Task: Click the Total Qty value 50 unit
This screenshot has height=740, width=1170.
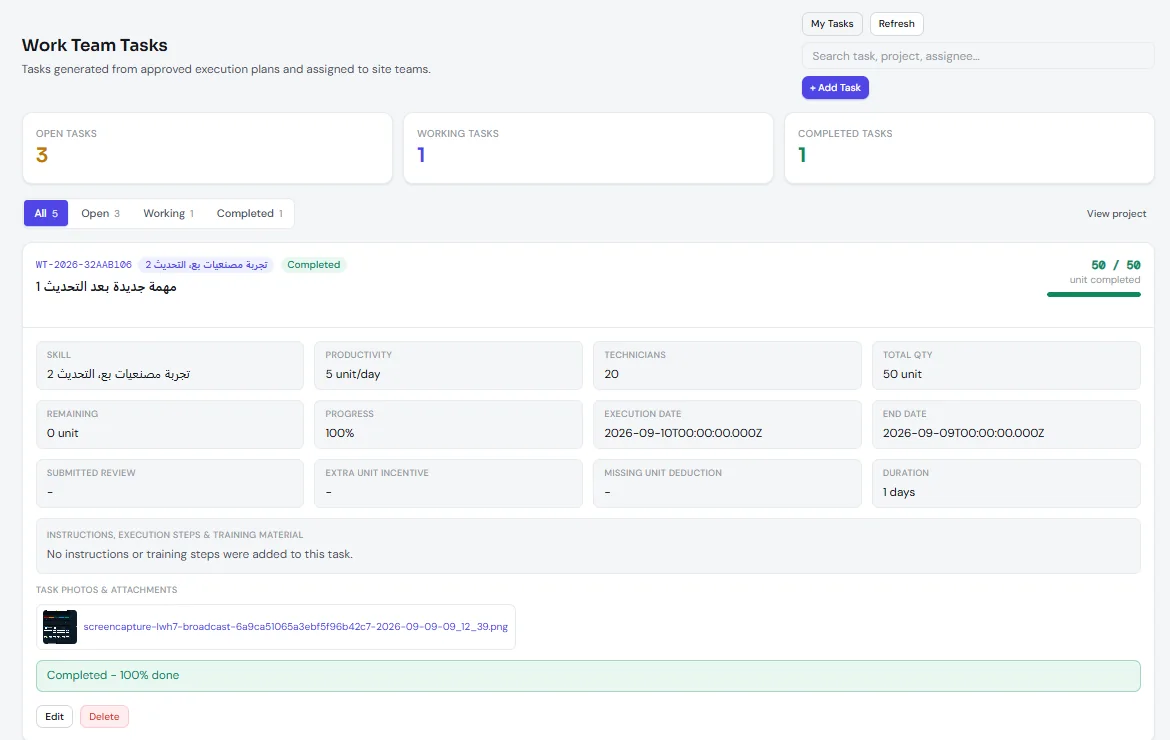Action: (902, 374)
